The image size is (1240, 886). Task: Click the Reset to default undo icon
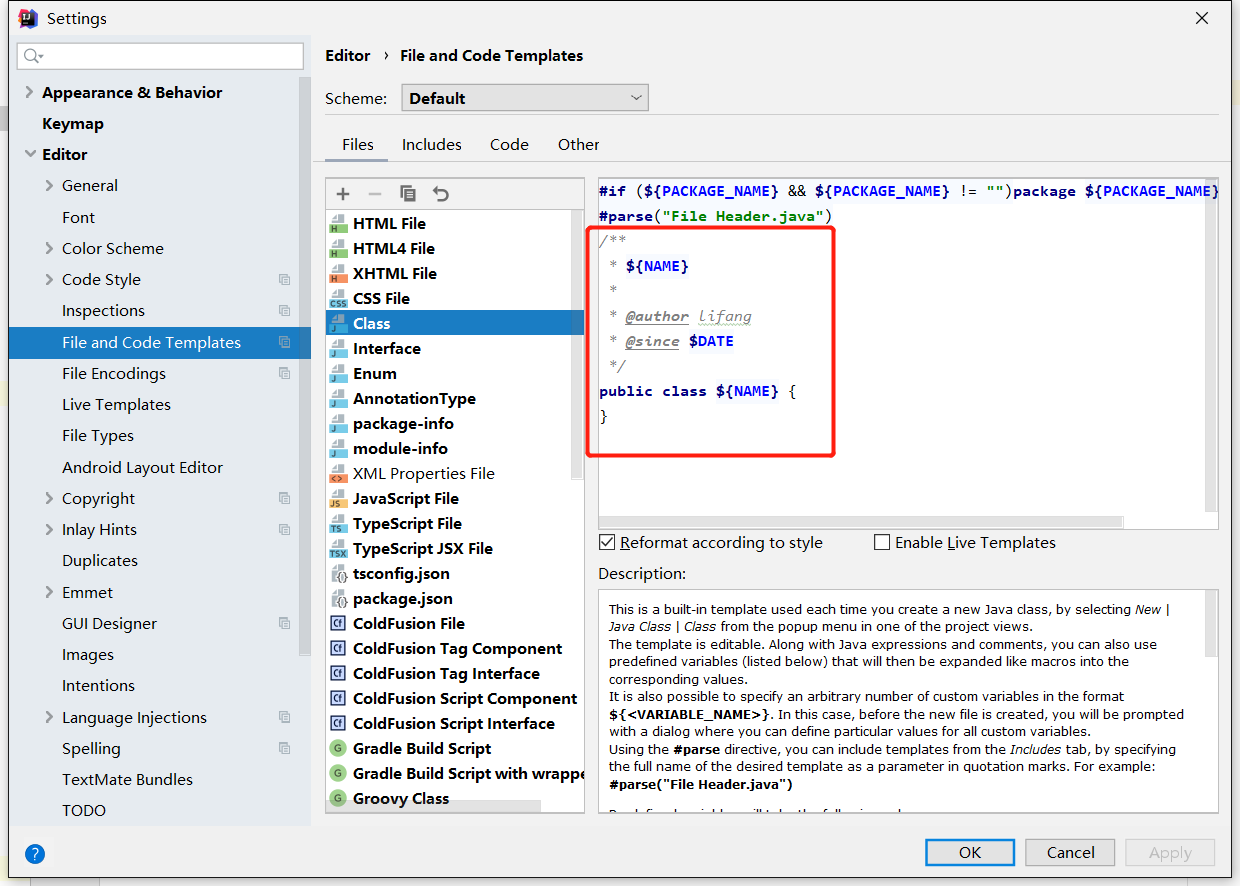pyautogui.click(x=440, y=194)
